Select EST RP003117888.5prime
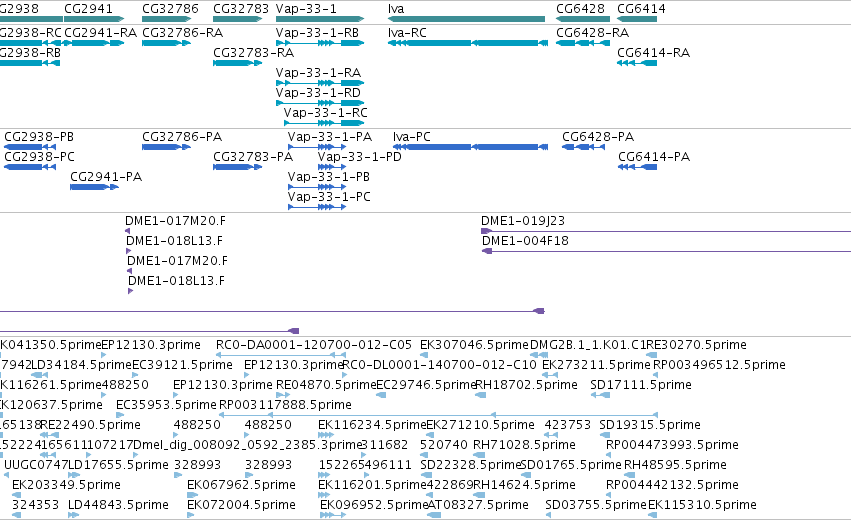Viewport: 851px width, 520px height. [285, 405]
